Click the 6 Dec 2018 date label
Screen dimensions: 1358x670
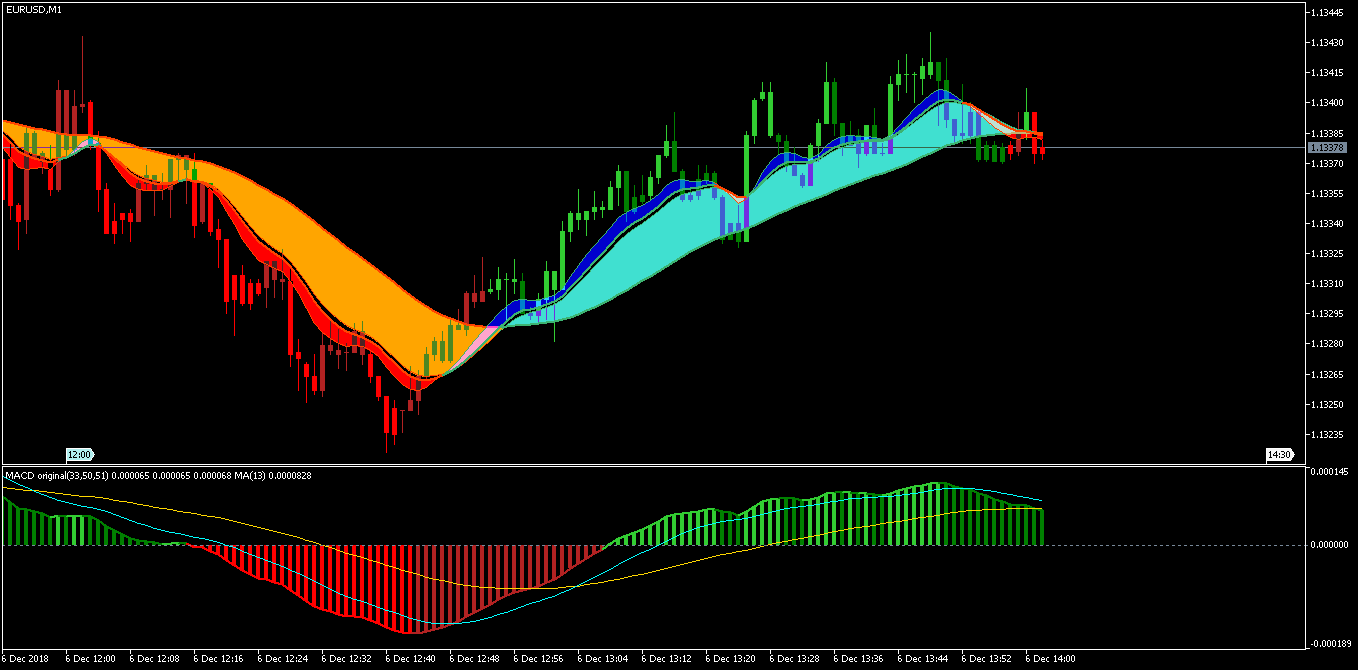(x=27, y=659)
